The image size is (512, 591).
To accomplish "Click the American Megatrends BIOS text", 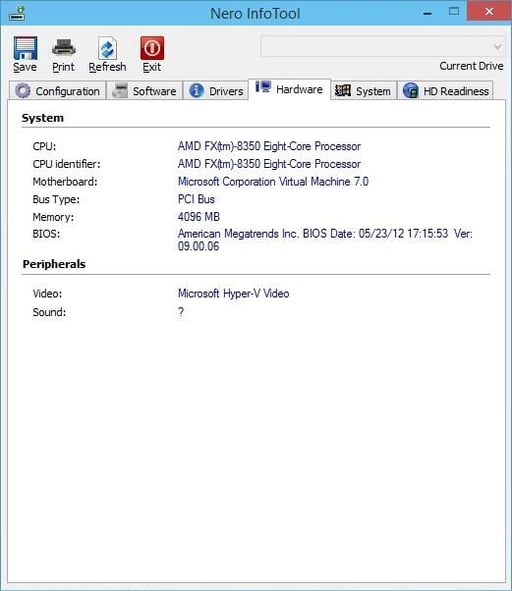I will click(x=325, y=240).
